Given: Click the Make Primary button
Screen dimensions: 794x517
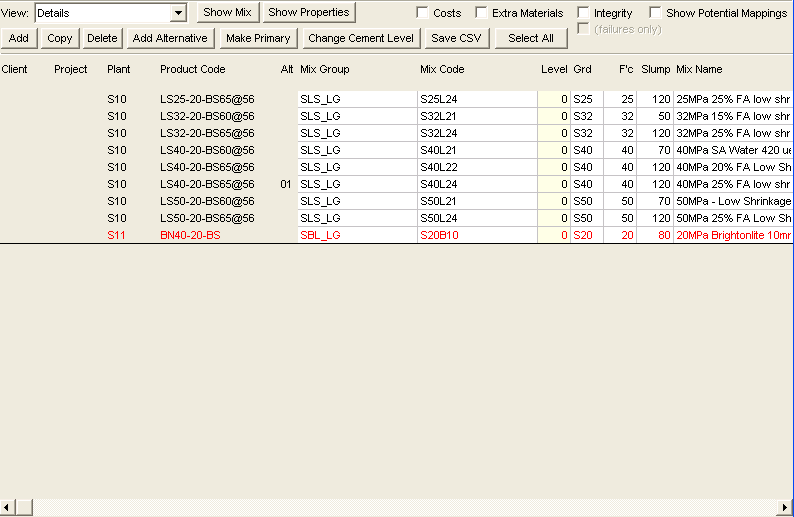Looking at the screenshot, I should coord(258,38).
